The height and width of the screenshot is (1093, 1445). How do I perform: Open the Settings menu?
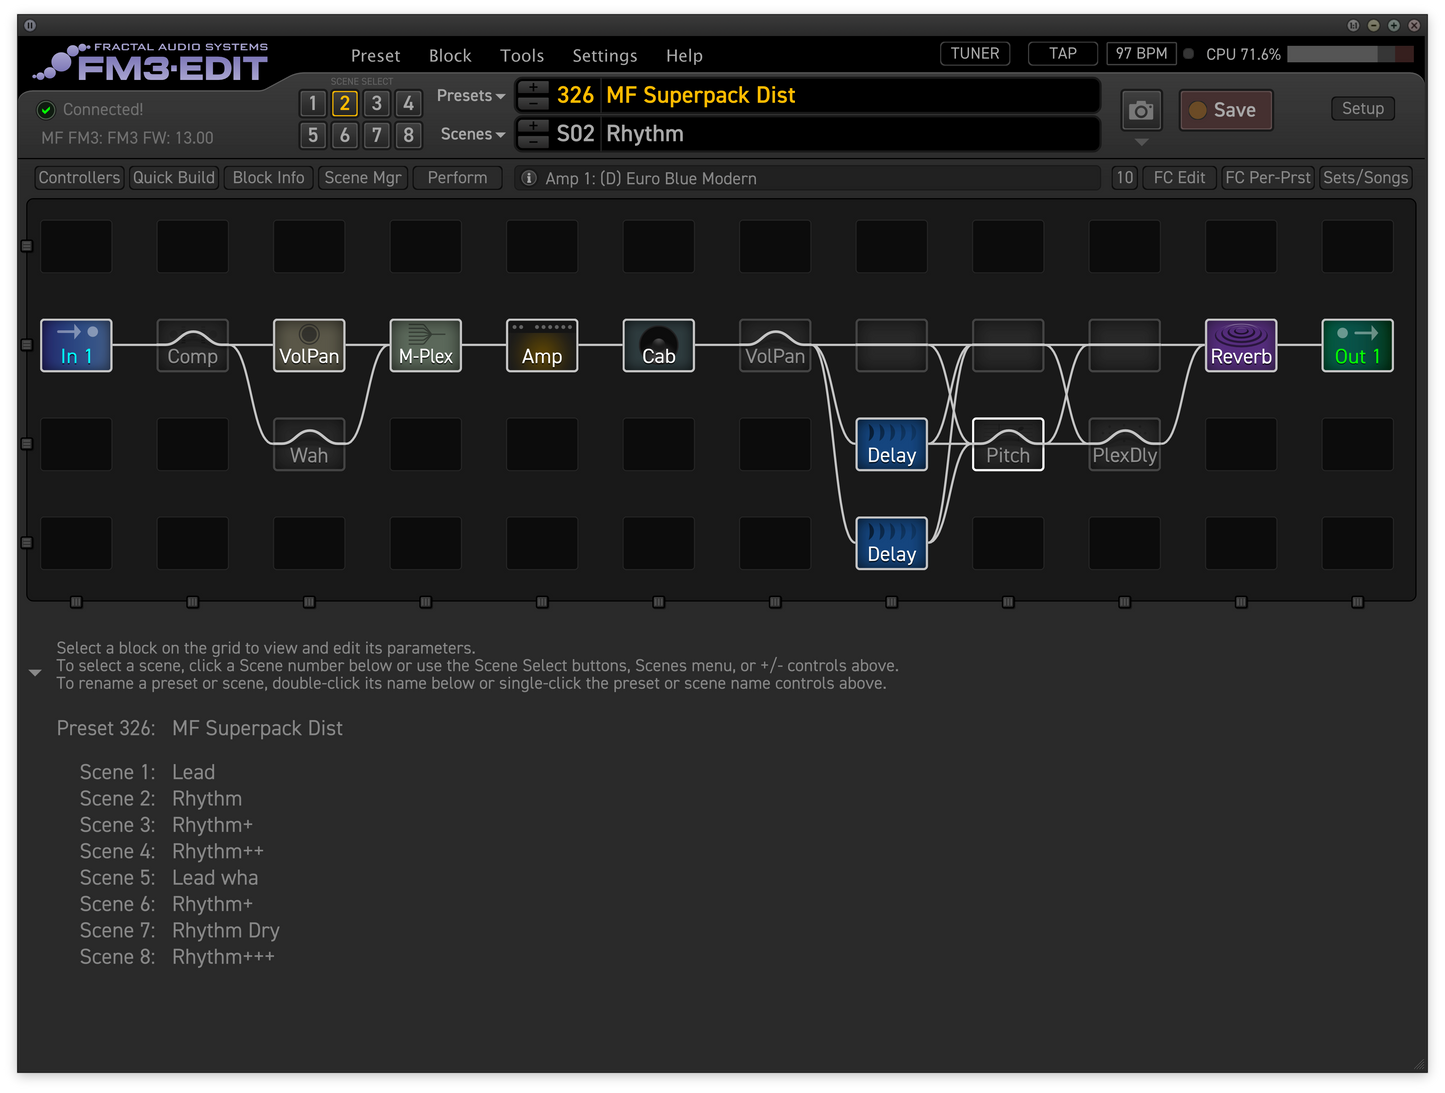coord(605,56)
